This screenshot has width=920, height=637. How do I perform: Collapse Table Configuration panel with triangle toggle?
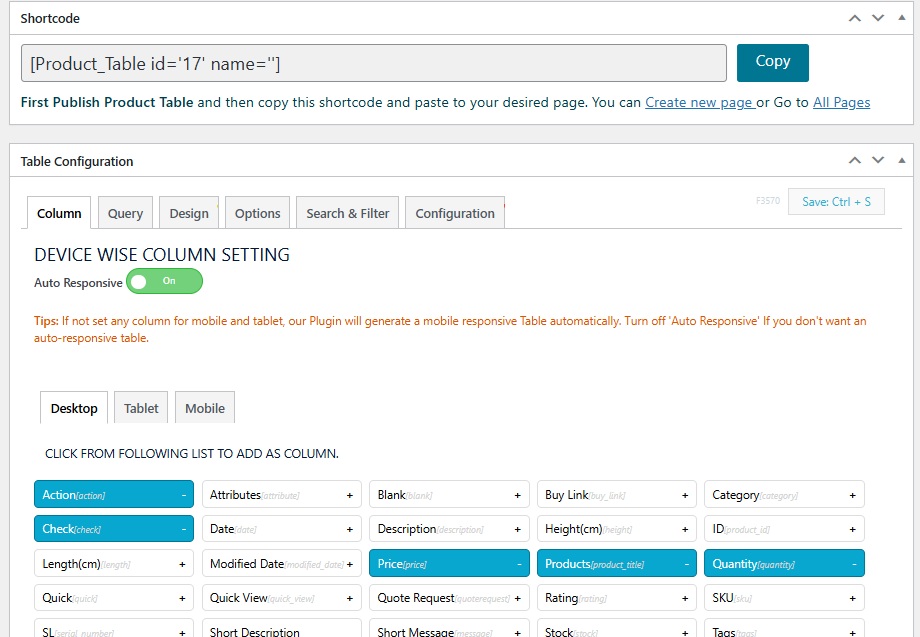point(902,160)
